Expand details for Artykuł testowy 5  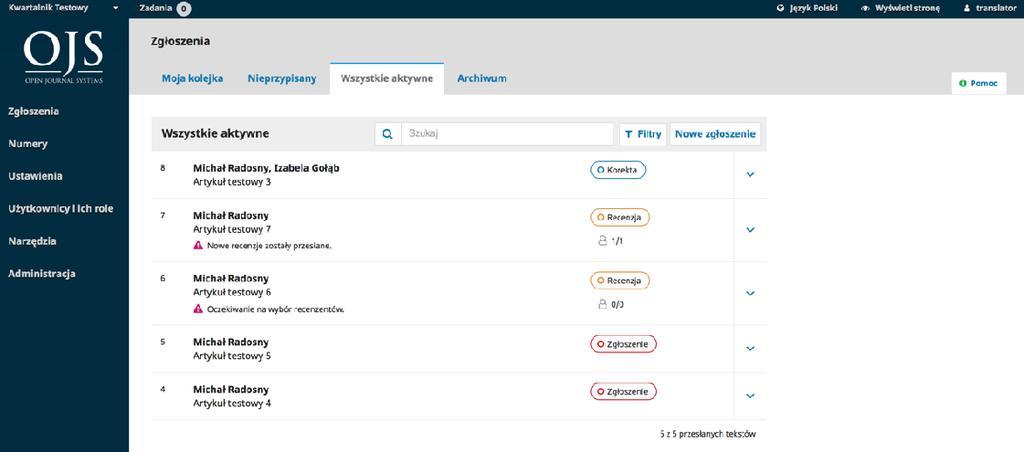point(750,349)
